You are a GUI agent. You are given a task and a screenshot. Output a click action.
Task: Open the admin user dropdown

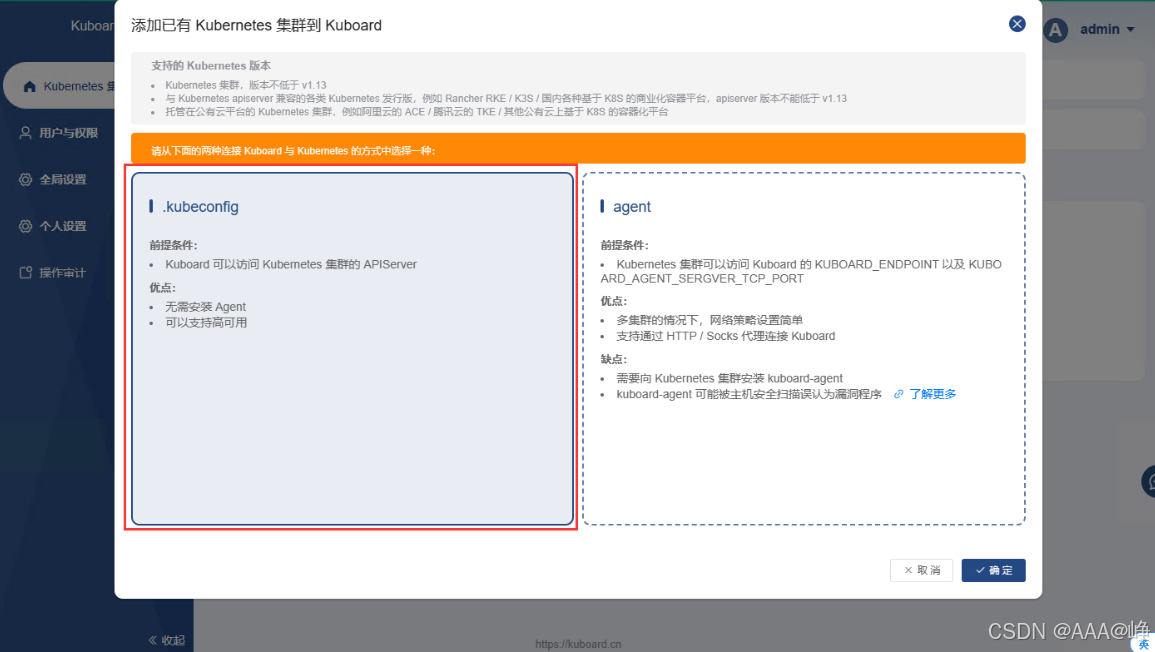pyautogui.click(x=1107, y=29)
